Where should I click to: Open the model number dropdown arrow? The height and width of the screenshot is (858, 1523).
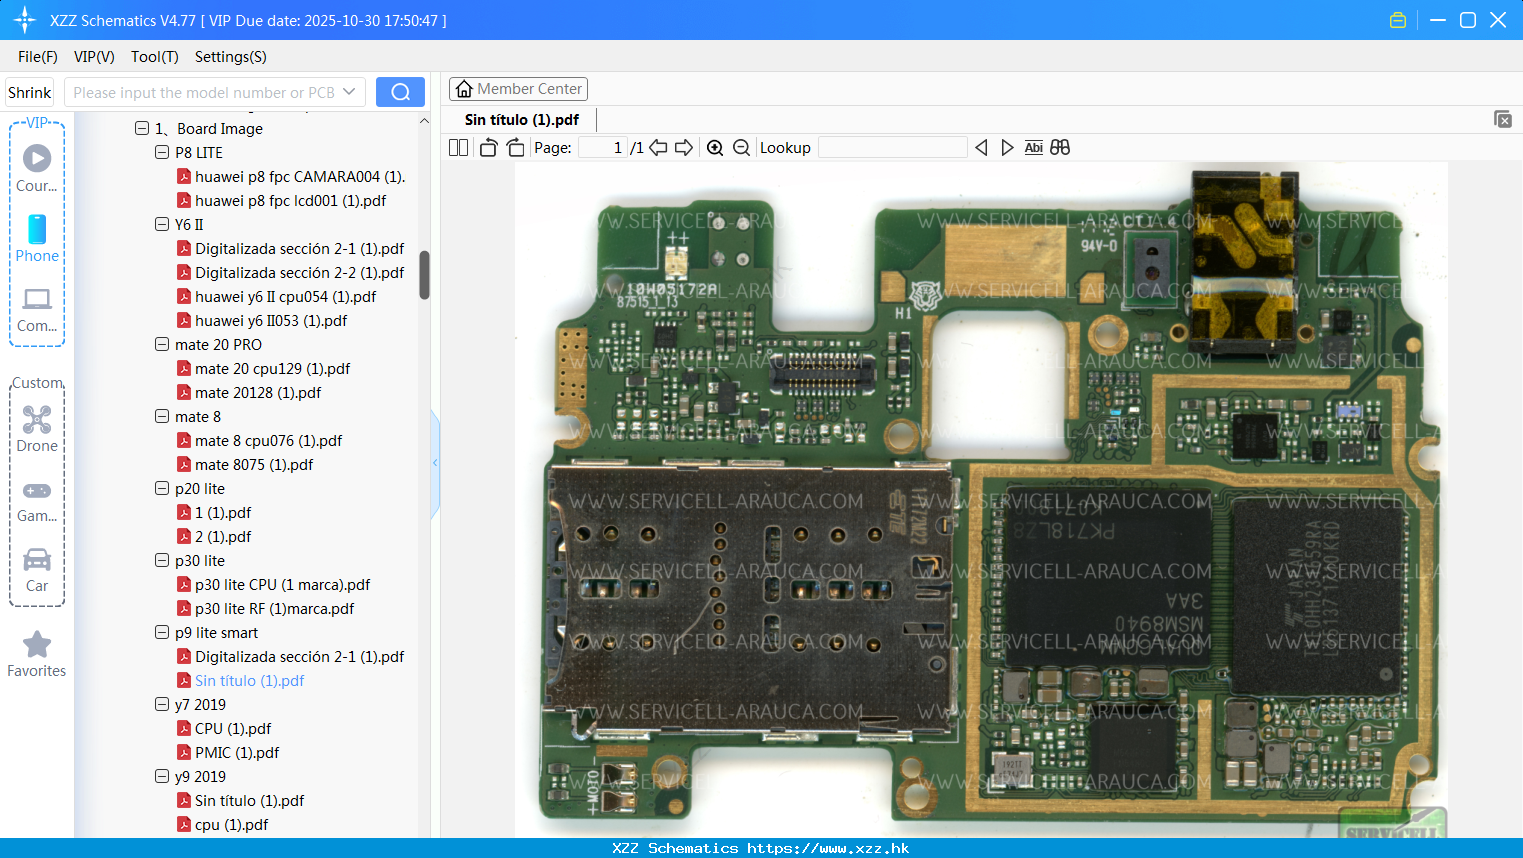click(x=349, y=92)
